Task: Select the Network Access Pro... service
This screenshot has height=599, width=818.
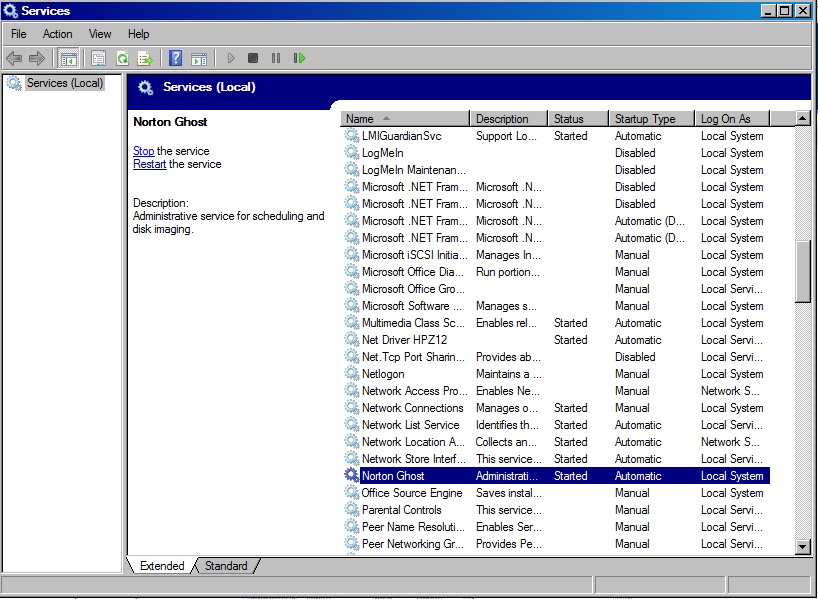Action: tap(557, 391)
